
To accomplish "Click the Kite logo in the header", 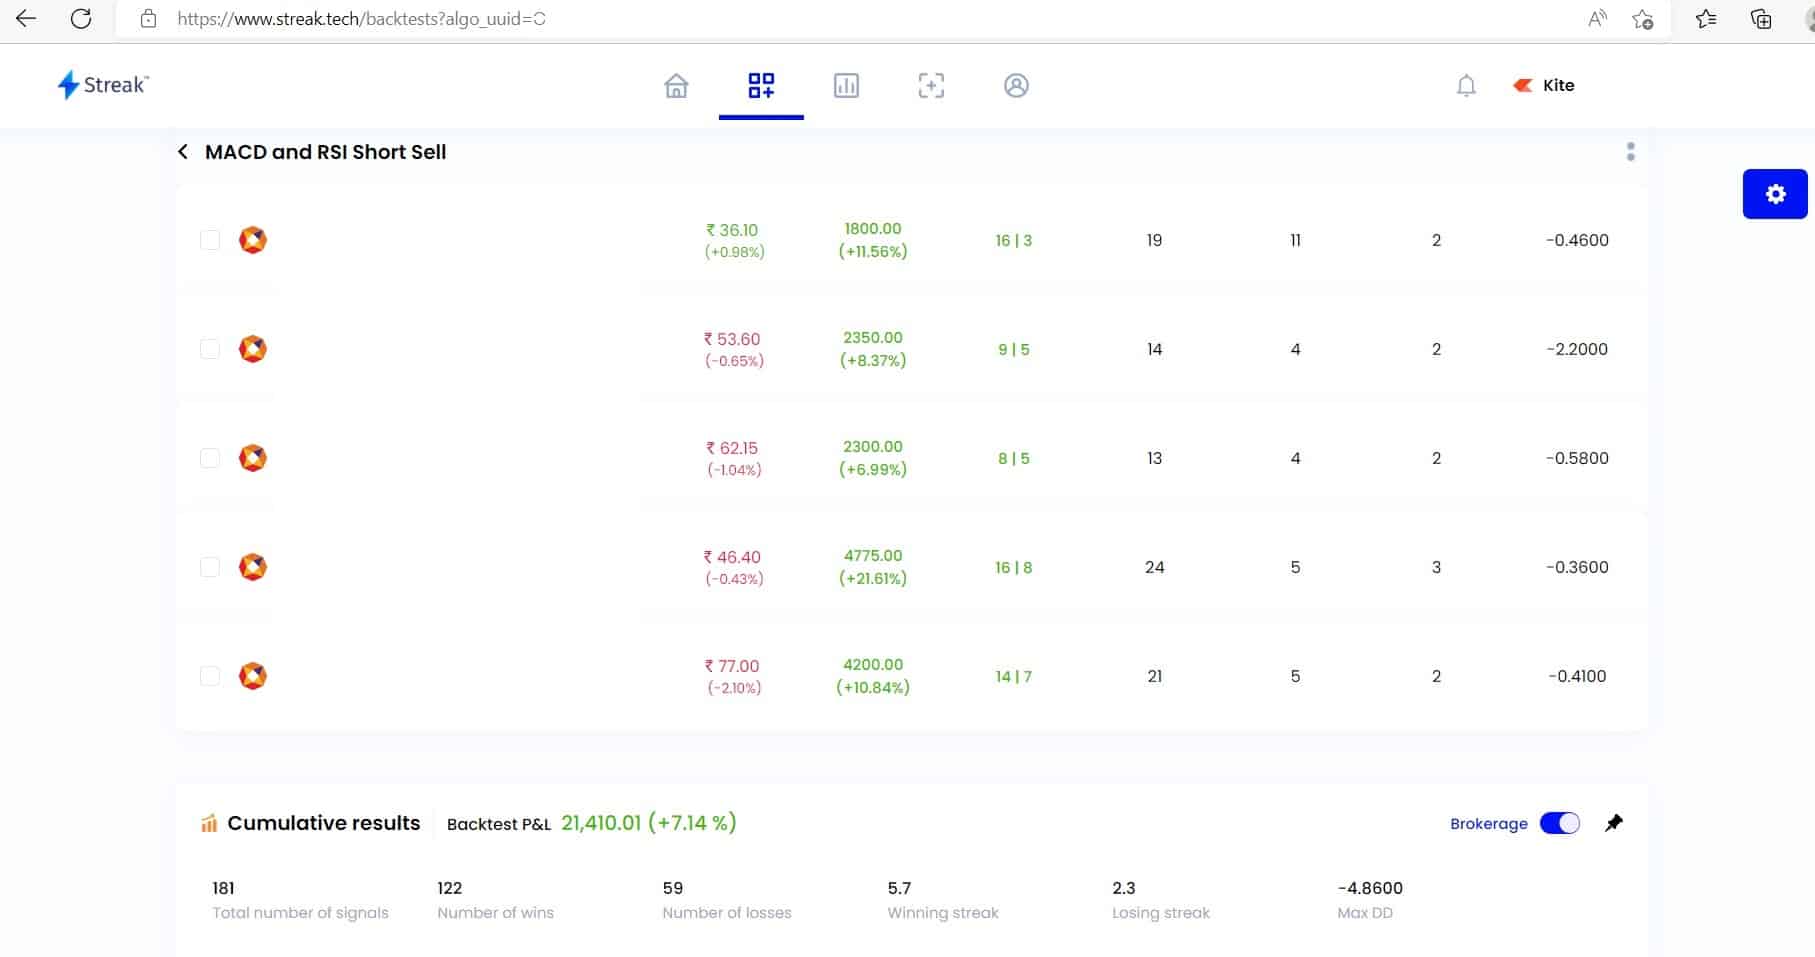I will click(x=1523, y=85).
